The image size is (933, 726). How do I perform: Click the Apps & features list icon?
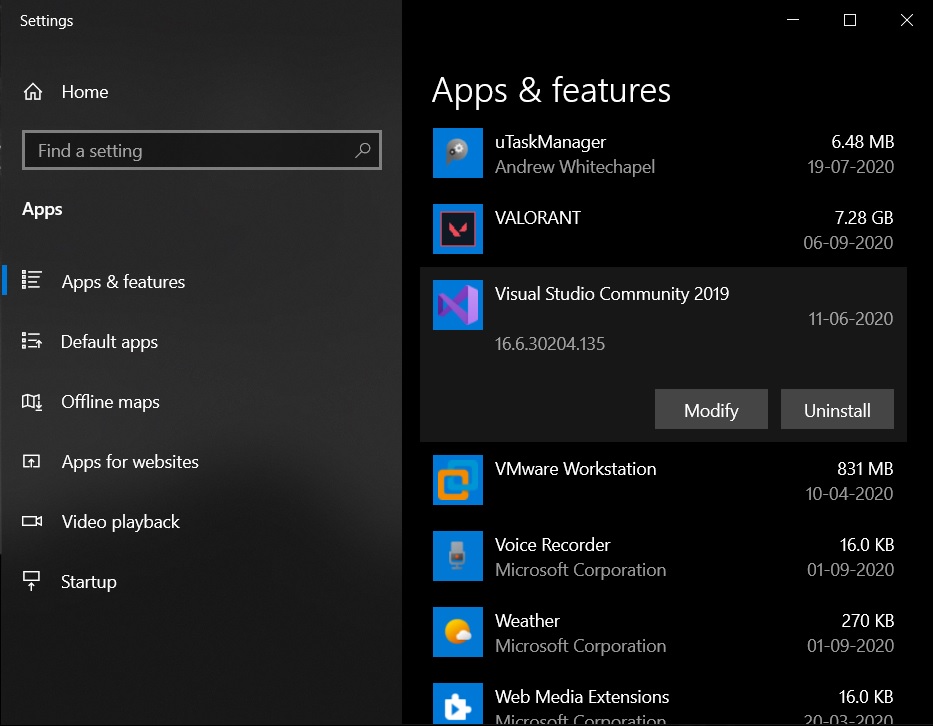coord(32,280)
